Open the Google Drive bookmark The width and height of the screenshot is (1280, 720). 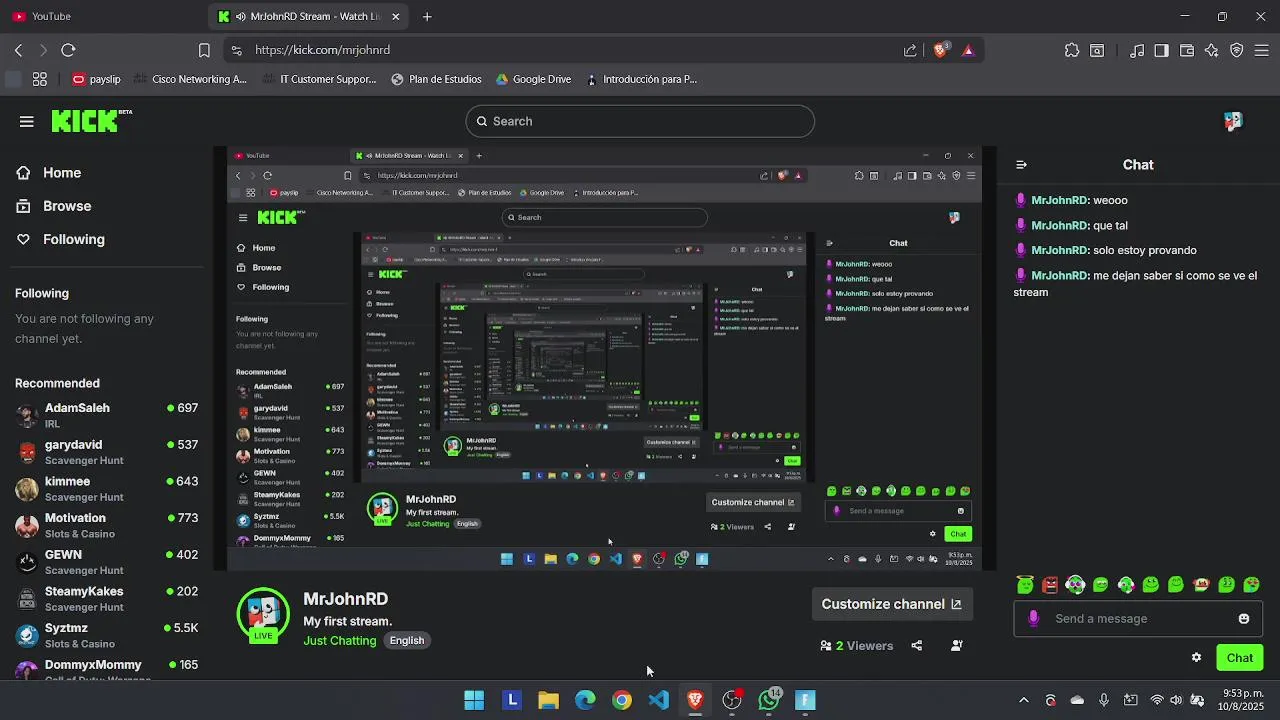pos(533,79)
